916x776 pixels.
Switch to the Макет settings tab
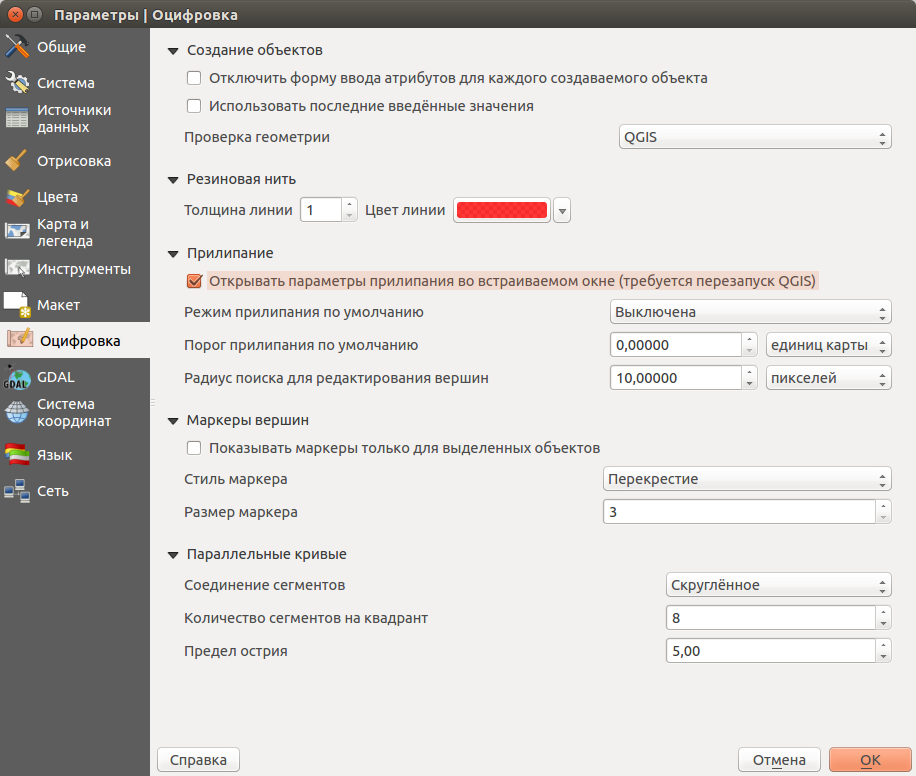tap(58, 305)
